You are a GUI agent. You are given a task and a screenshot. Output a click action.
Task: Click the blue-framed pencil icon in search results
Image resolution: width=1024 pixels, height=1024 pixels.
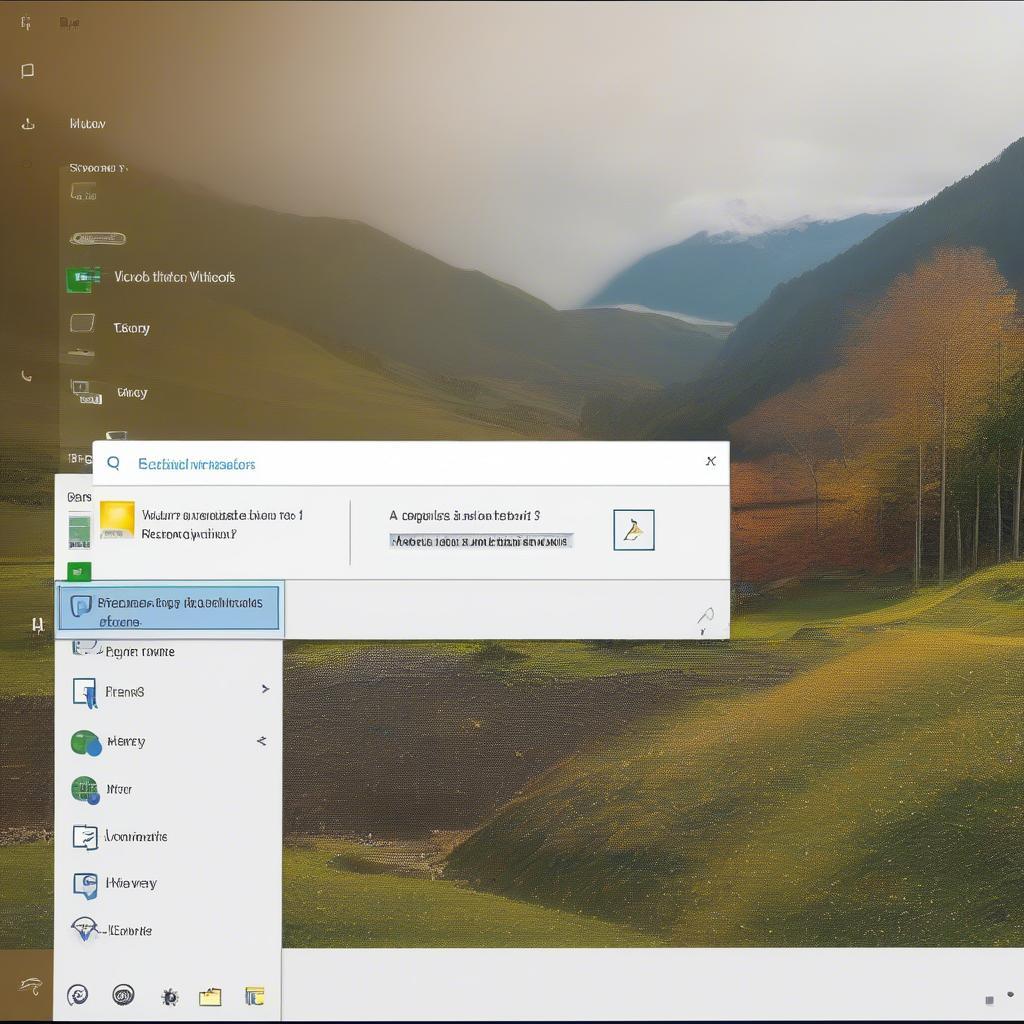633,530
